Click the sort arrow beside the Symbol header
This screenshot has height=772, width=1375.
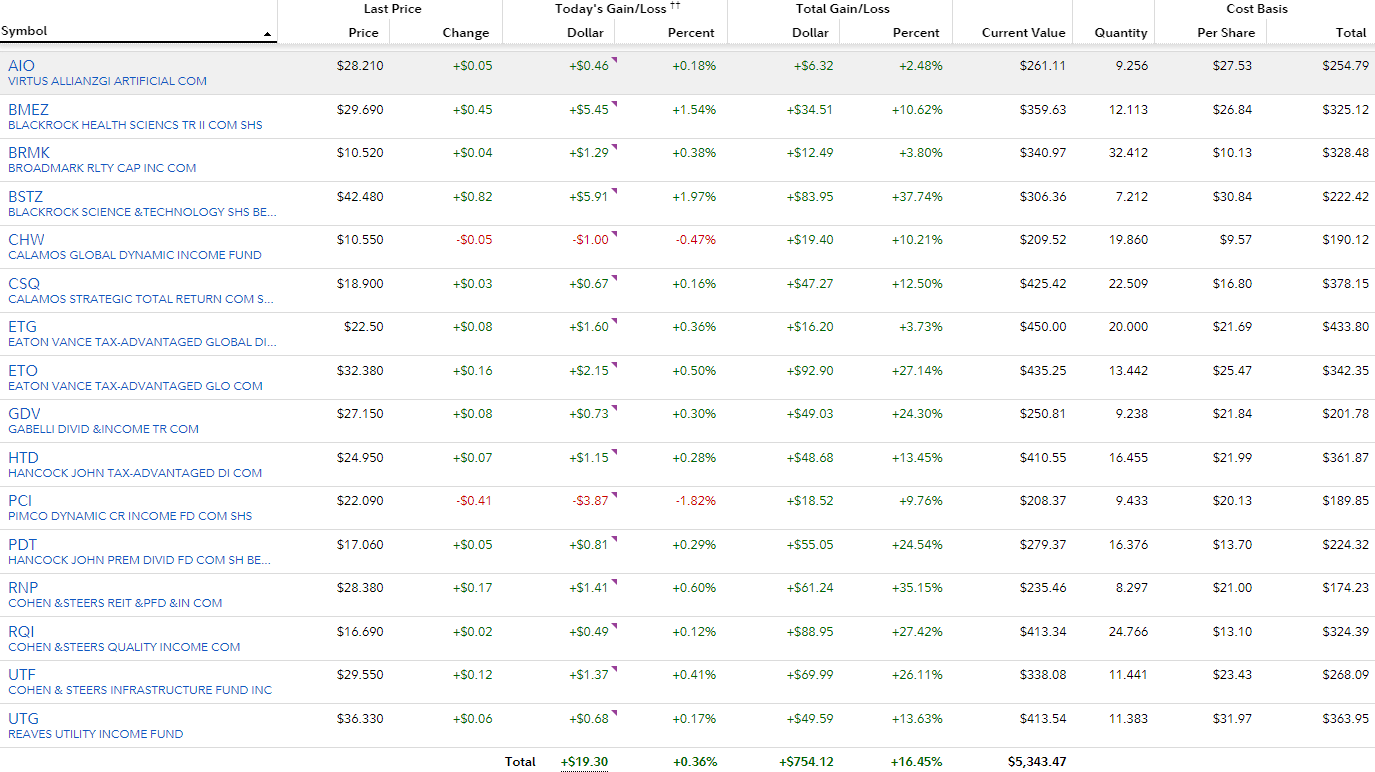click(267, 35)
